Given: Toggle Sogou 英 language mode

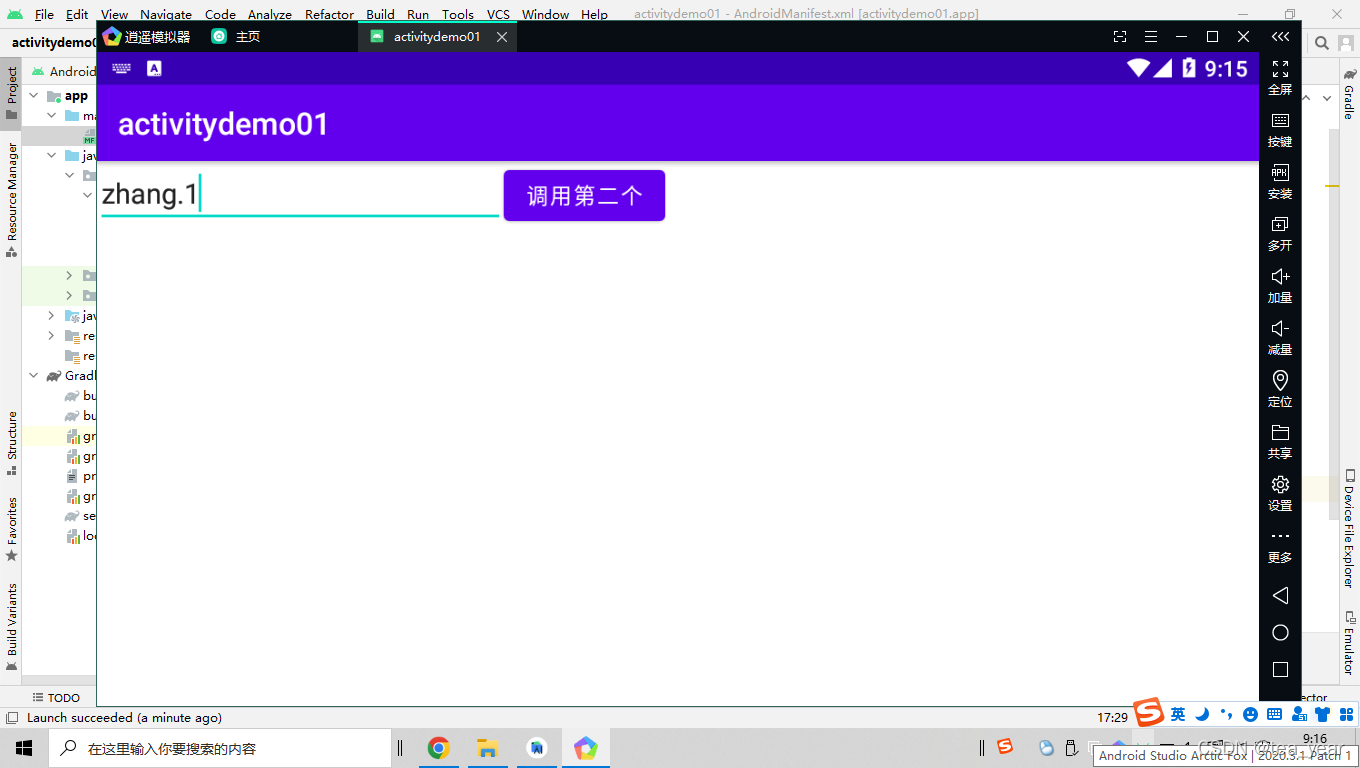Looking at the screenshot, I should 1178,714.
